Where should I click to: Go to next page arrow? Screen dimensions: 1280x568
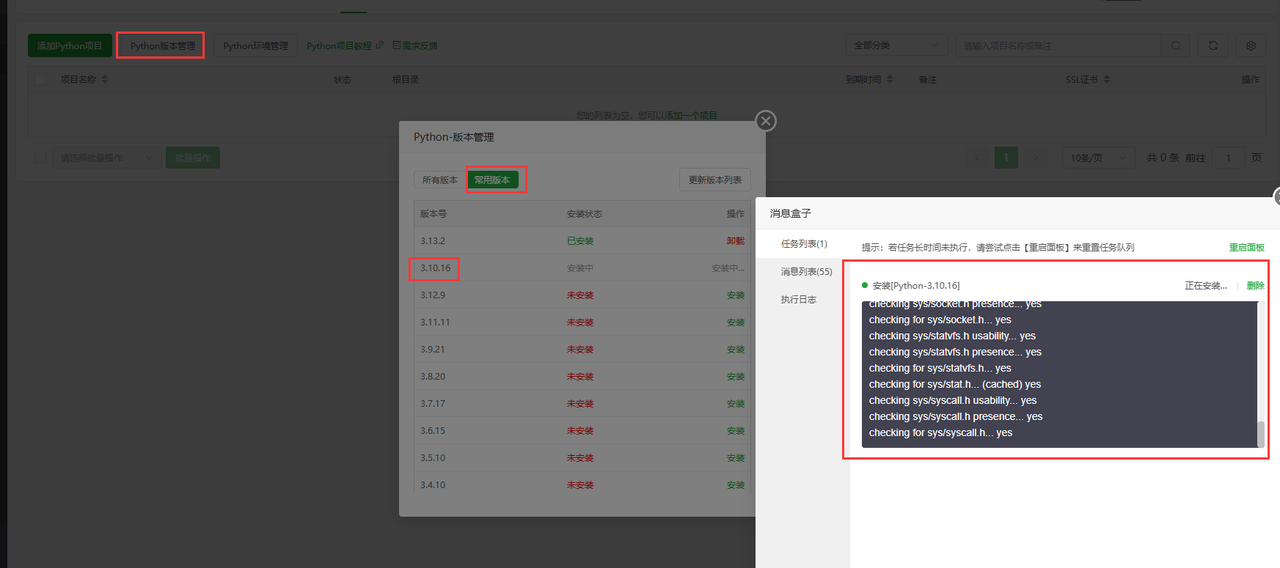coord(1035,157)
